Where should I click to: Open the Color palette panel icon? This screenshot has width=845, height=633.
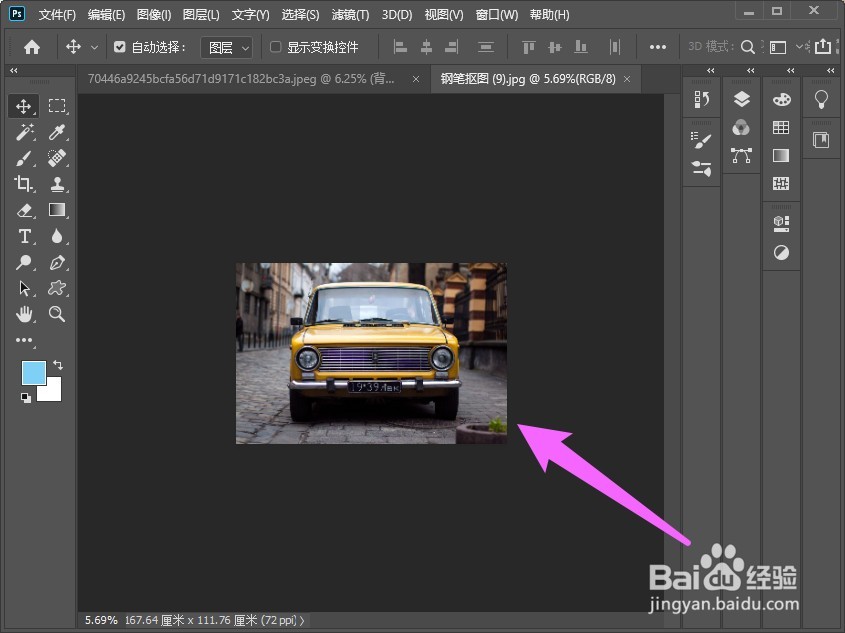point(781,99)
